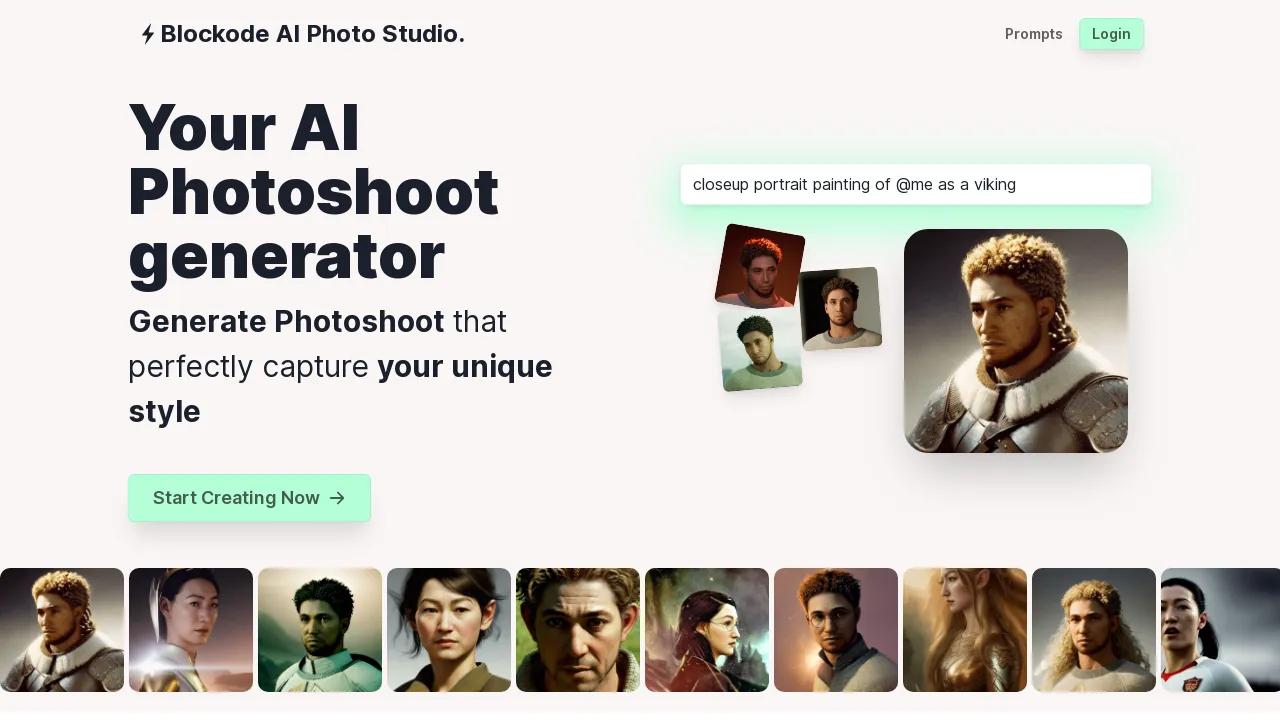Open the man with round glasses portrait

pos(836,630)
